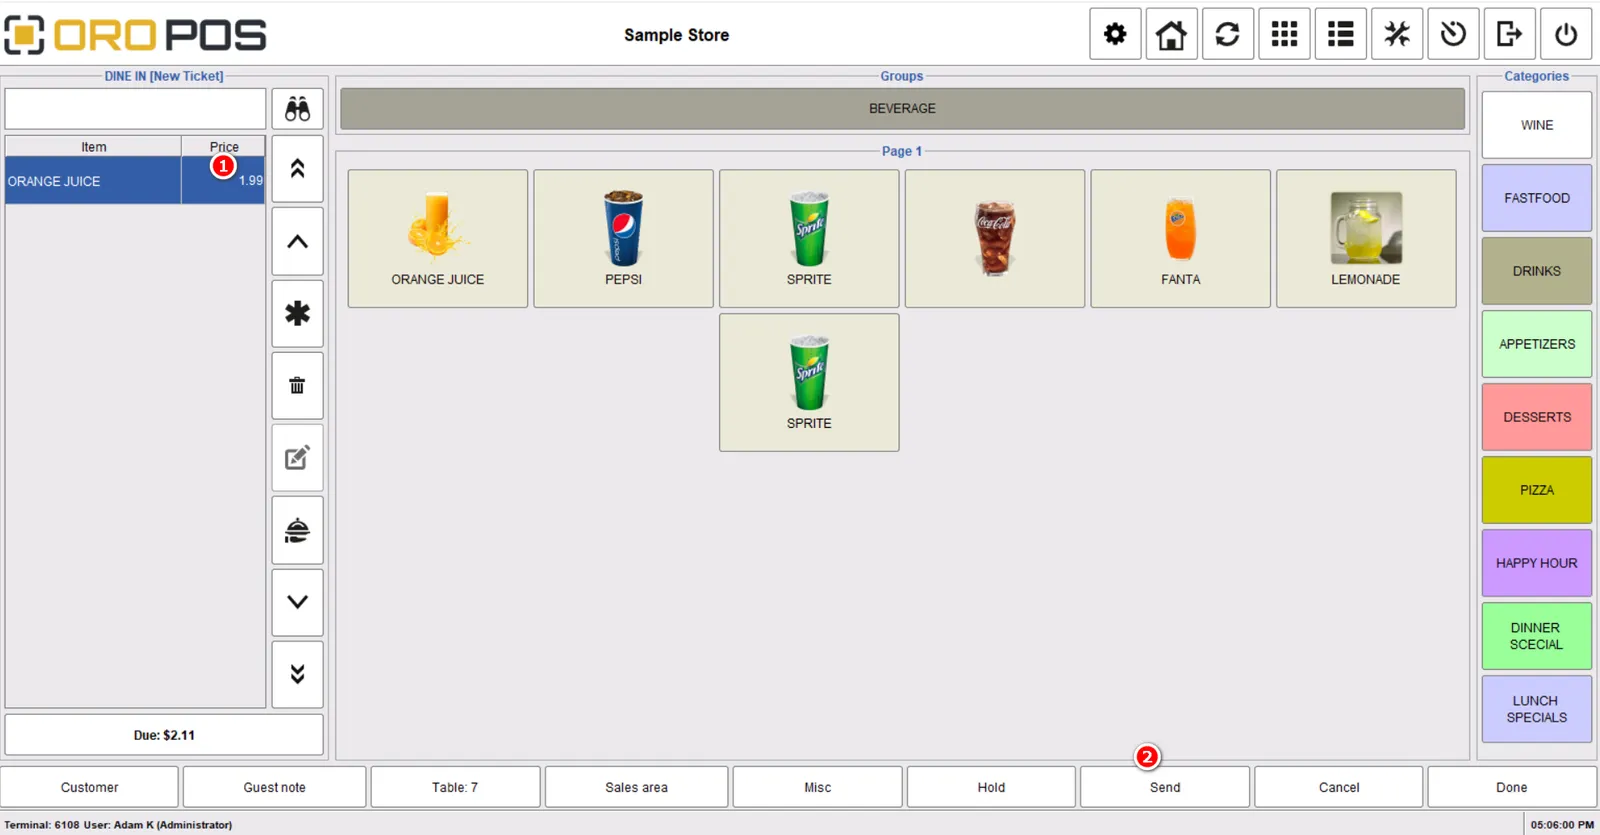Click the asterisk modifier icon
The width and height of the screenshot is (1600, 835).
297,314
